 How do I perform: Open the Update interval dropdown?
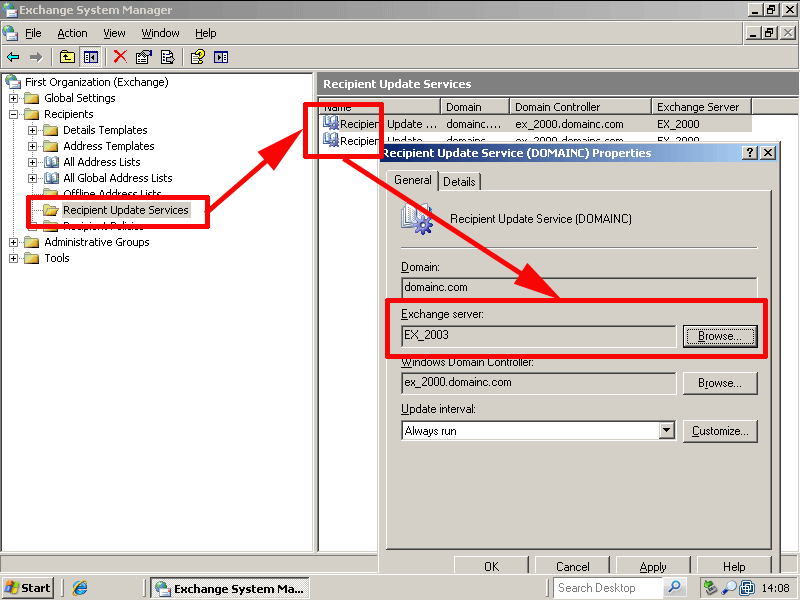coord(666,431)
